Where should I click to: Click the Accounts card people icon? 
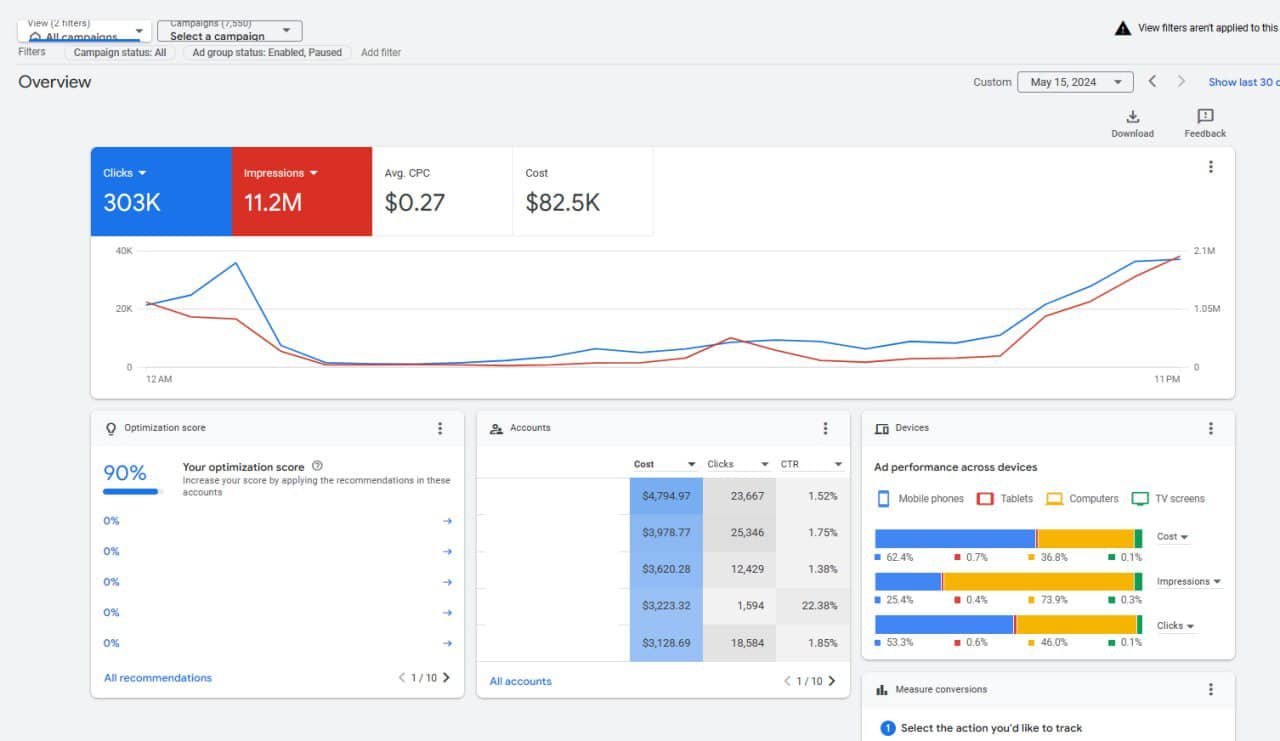(496, 428)
